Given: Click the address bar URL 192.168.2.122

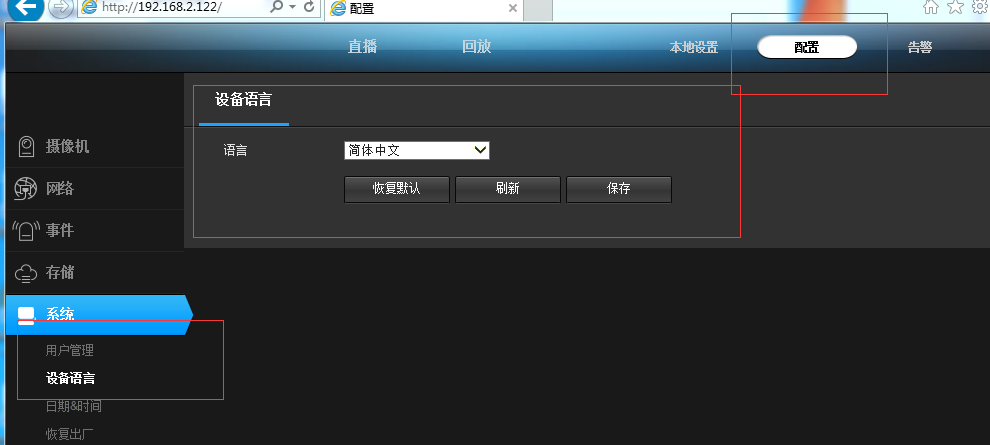Looking at the screenshot, I should (162, 8).
